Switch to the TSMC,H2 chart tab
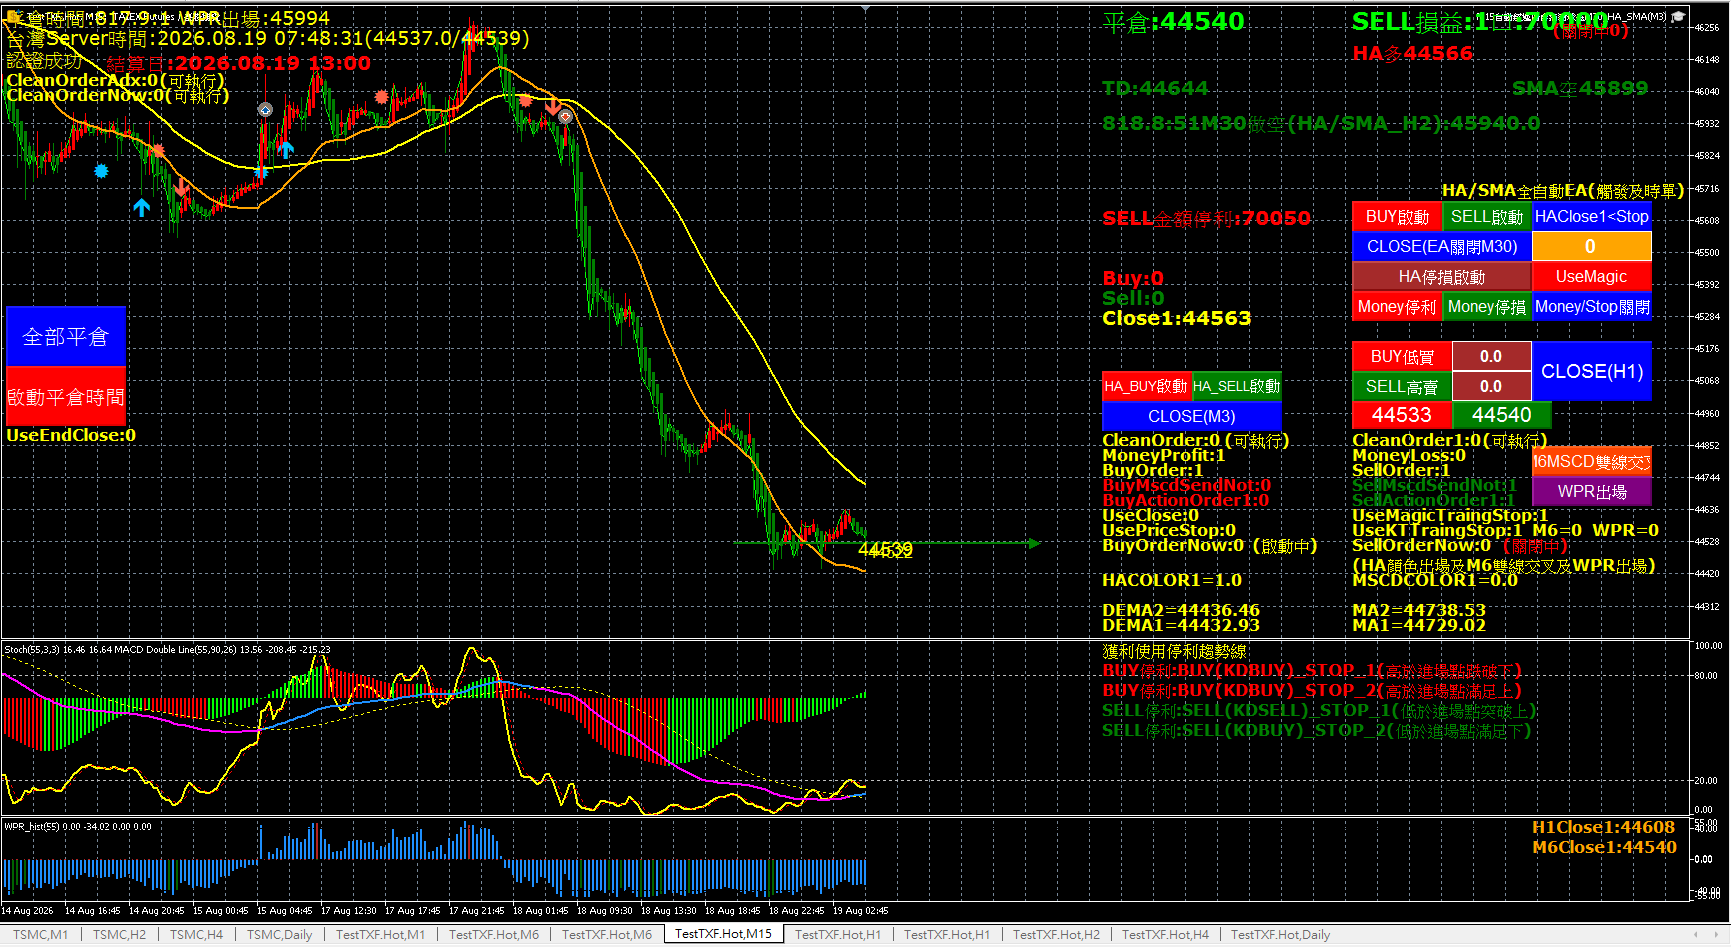Image resolution: width=1731 pixels, height=947 pixels. point(119,935)
